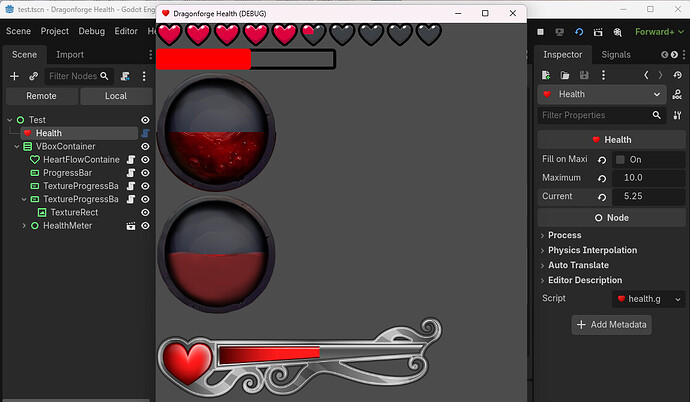Go to previous edited object in Inspector
The height and width of the screenshot is (402, 690).
(x=646, y=75)
